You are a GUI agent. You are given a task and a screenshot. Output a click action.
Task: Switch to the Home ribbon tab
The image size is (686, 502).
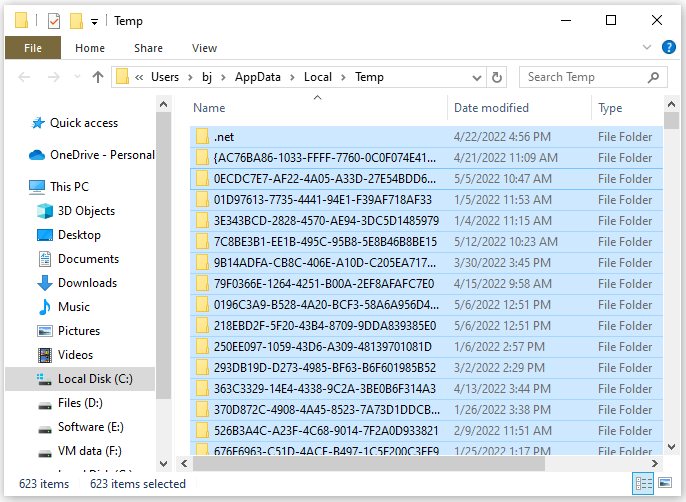[90, 48]
